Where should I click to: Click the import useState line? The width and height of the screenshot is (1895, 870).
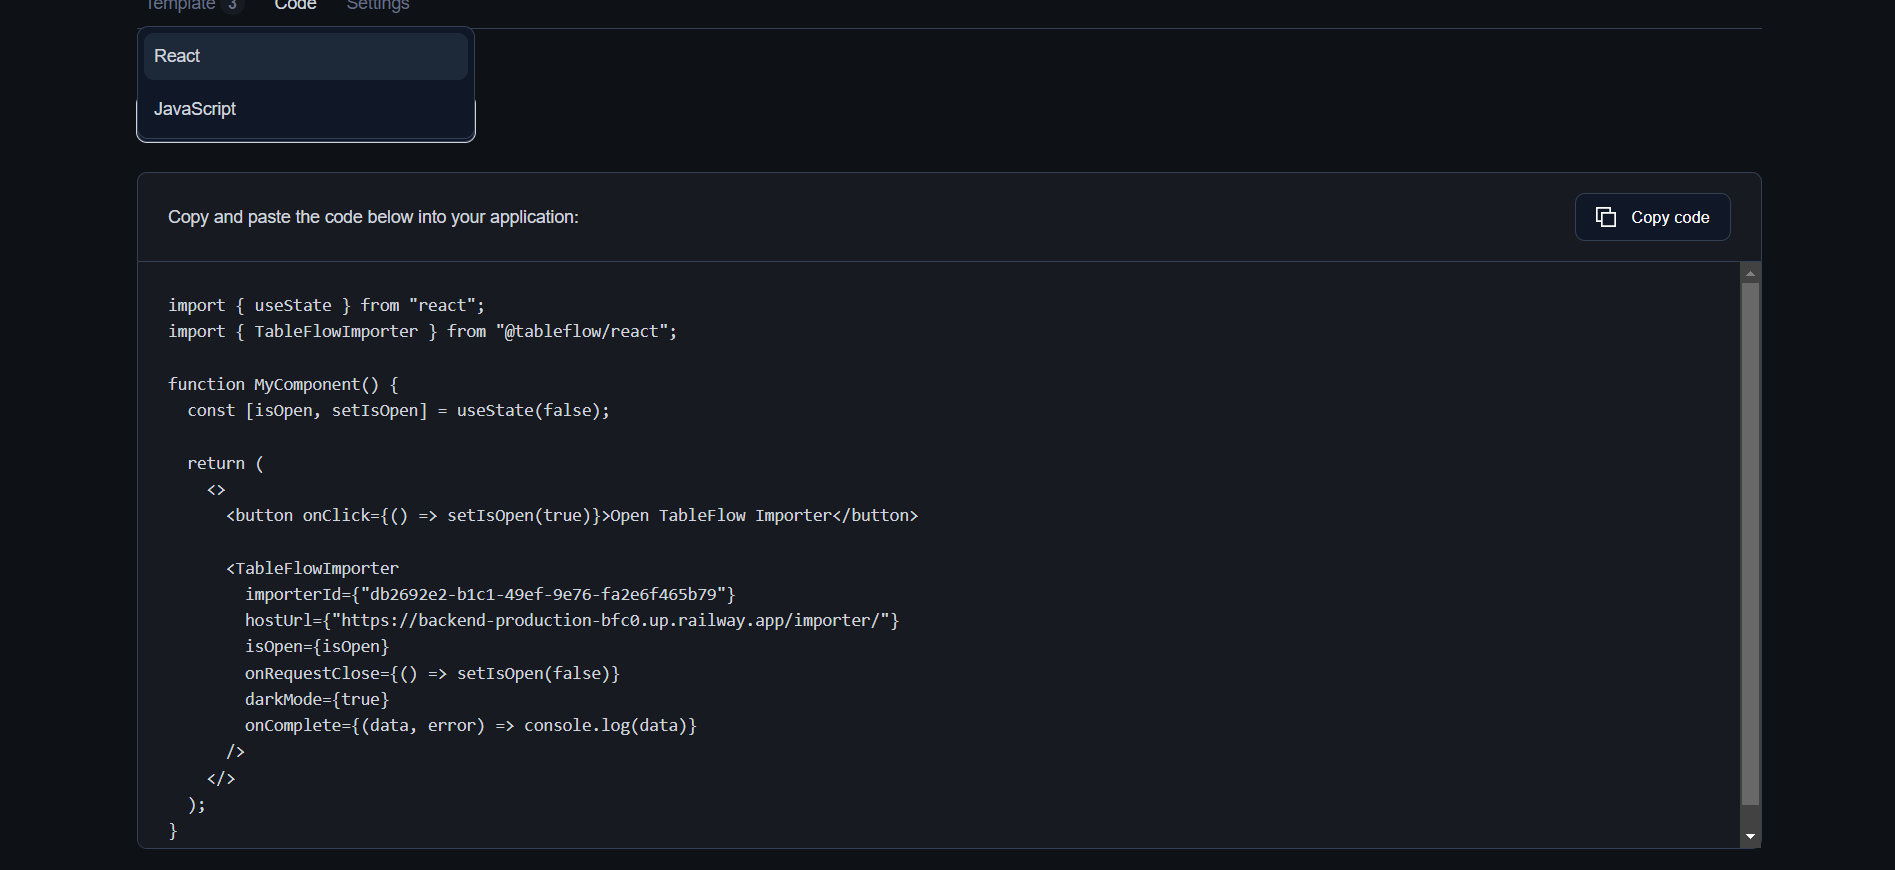pyautogui.click(x=326, y=305)
